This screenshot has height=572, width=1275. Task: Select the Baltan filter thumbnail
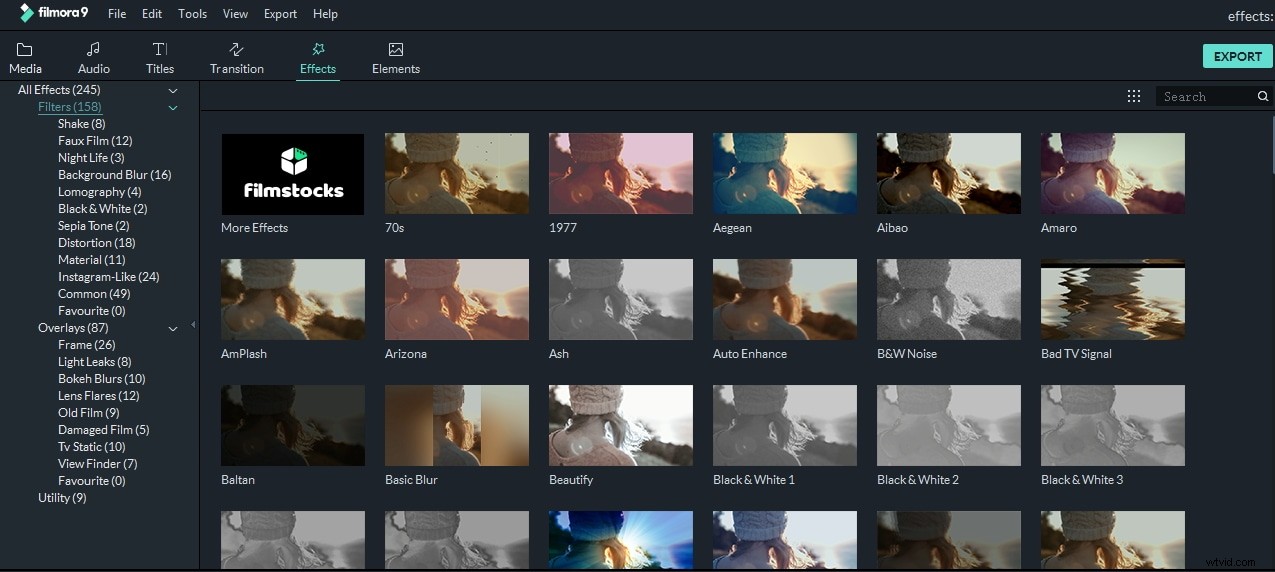pos(293,426)
